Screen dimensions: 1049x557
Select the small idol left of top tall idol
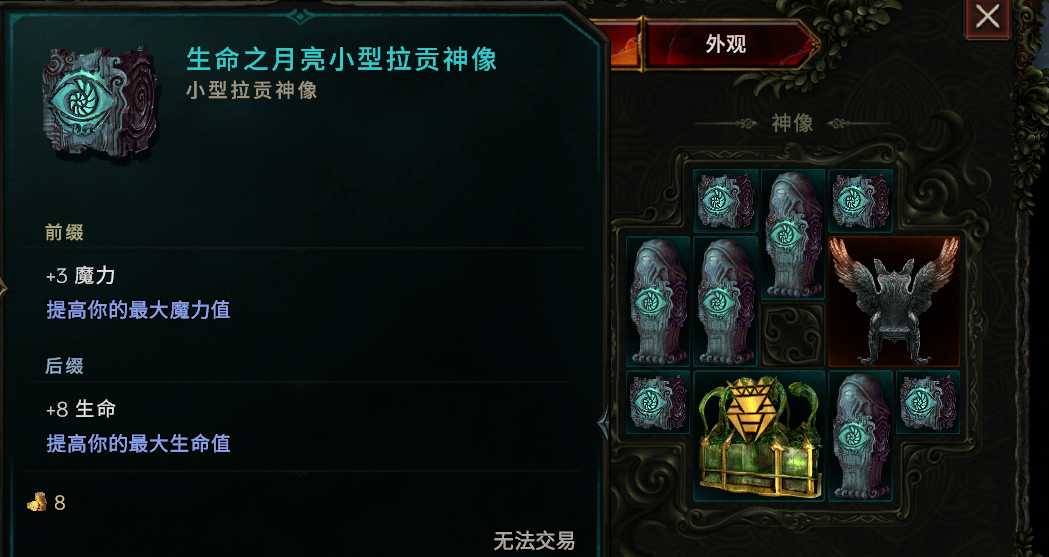pyautogui.click(x=726, y=201)
